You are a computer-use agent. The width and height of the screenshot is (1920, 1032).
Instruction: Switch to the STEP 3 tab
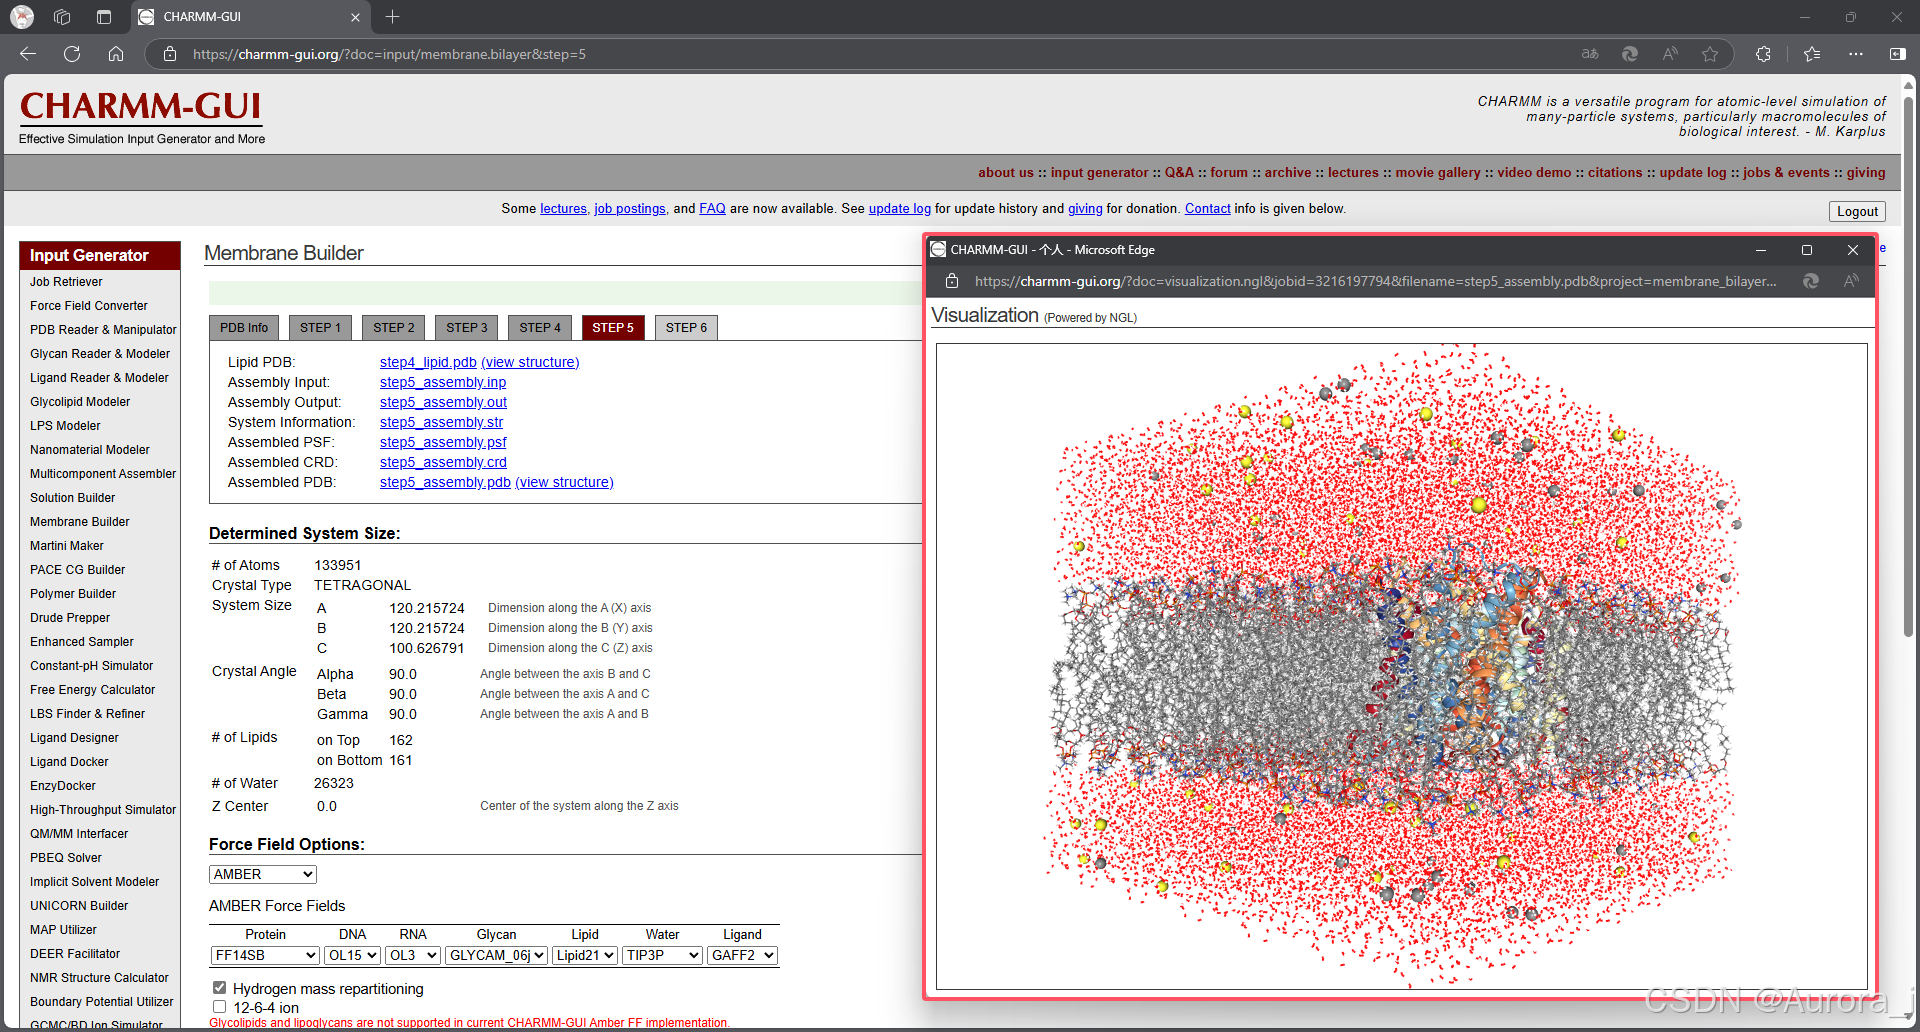click(x=467, y=328)
